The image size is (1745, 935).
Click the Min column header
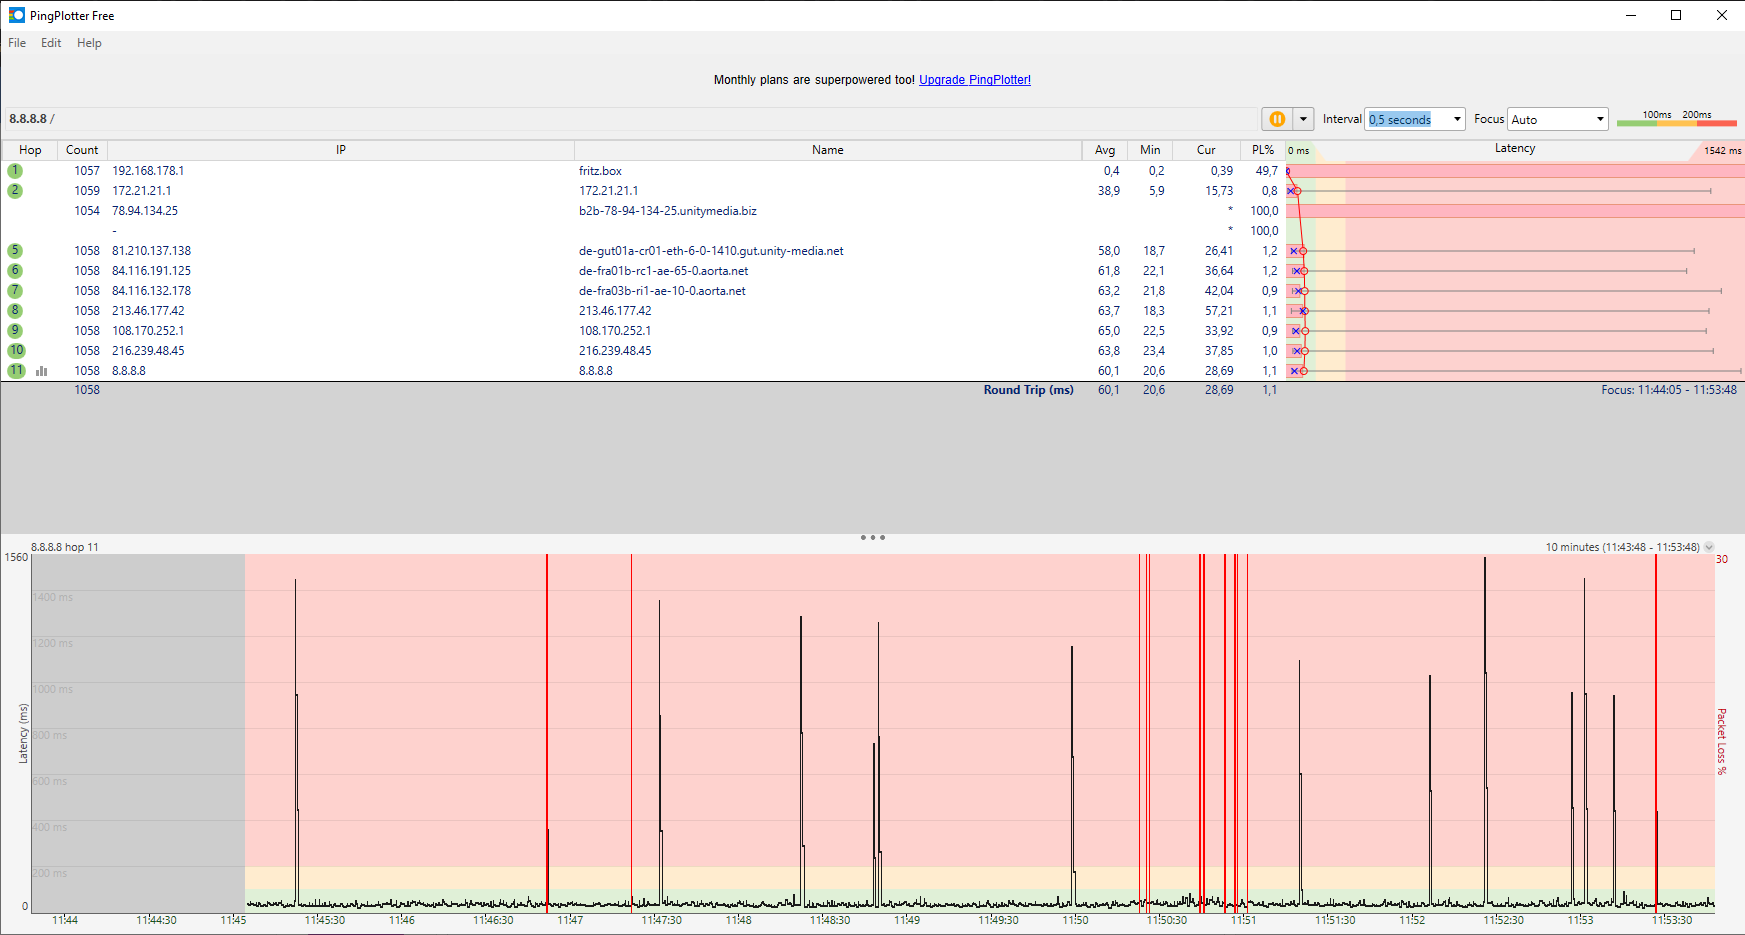(1150, 150)
